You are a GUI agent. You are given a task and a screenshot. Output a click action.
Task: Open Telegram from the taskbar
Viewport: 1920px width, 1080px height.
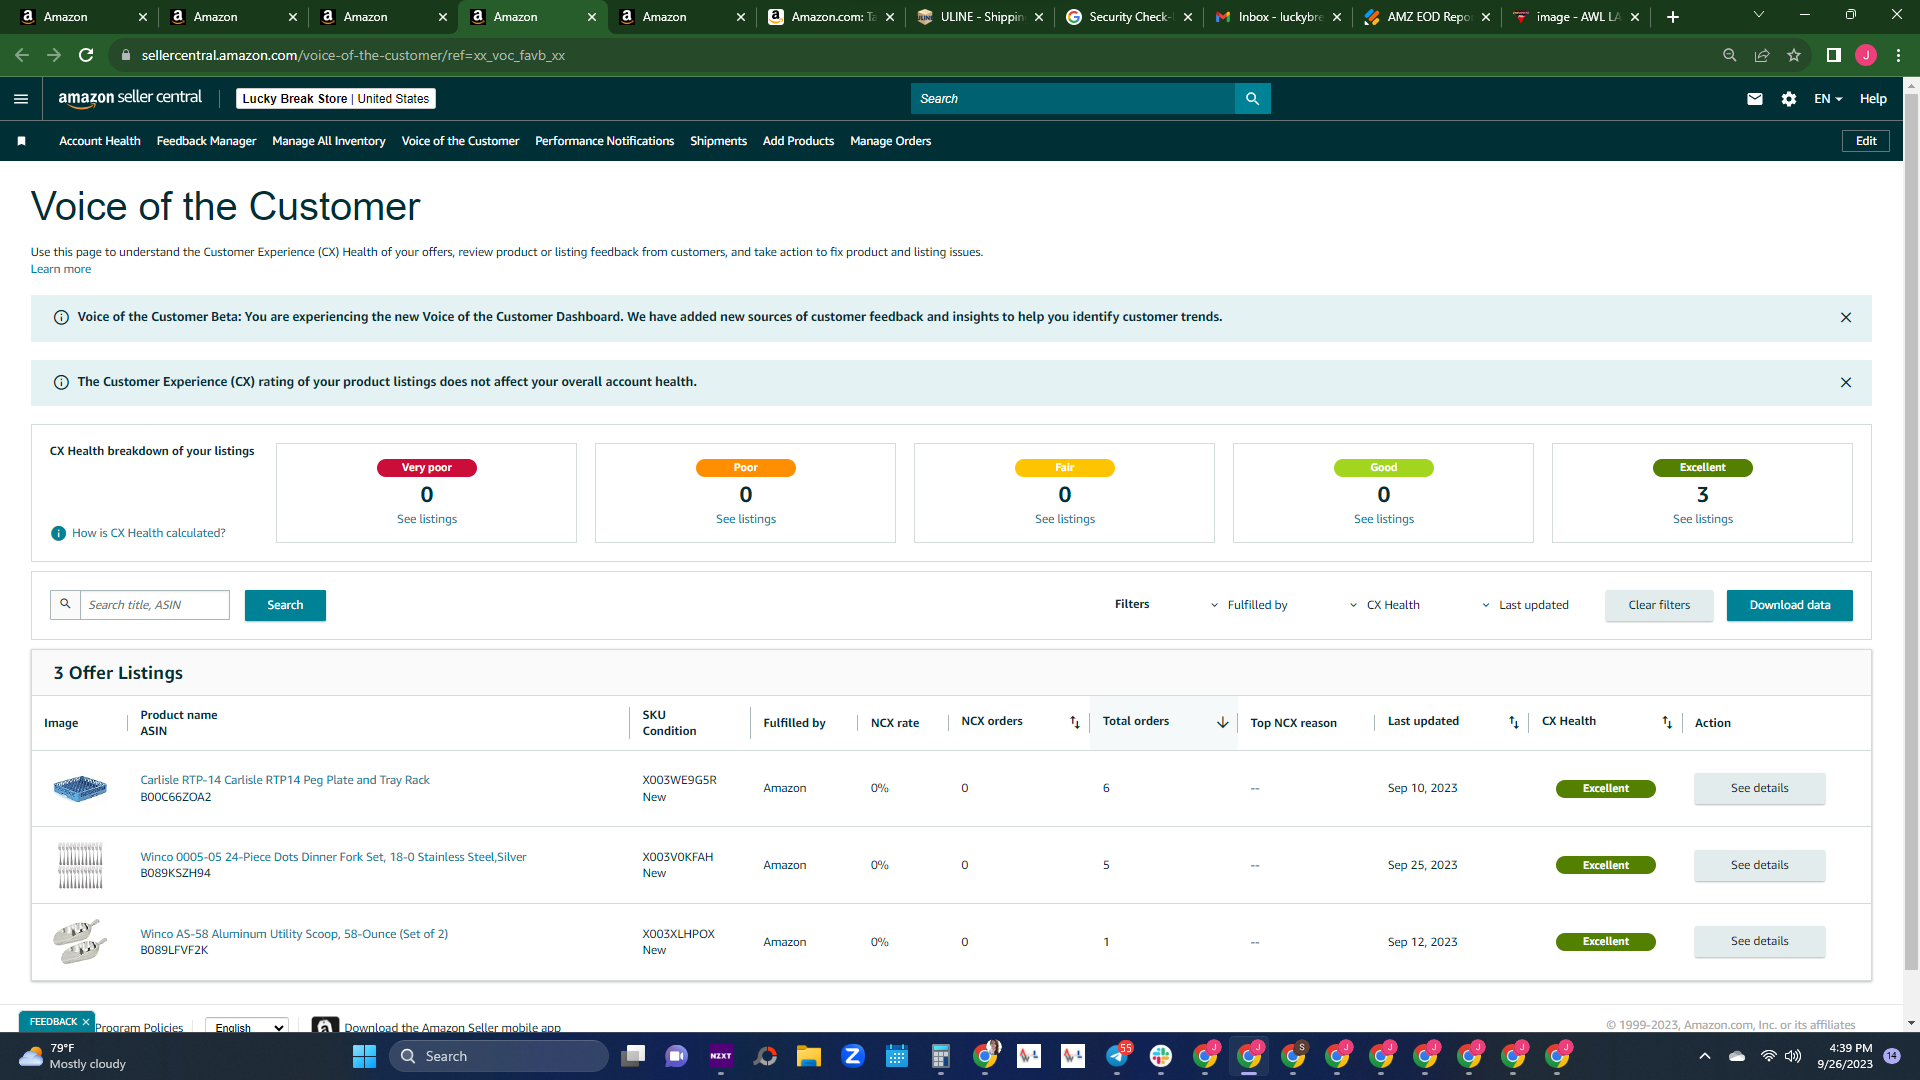(x=1117, y=1056)
